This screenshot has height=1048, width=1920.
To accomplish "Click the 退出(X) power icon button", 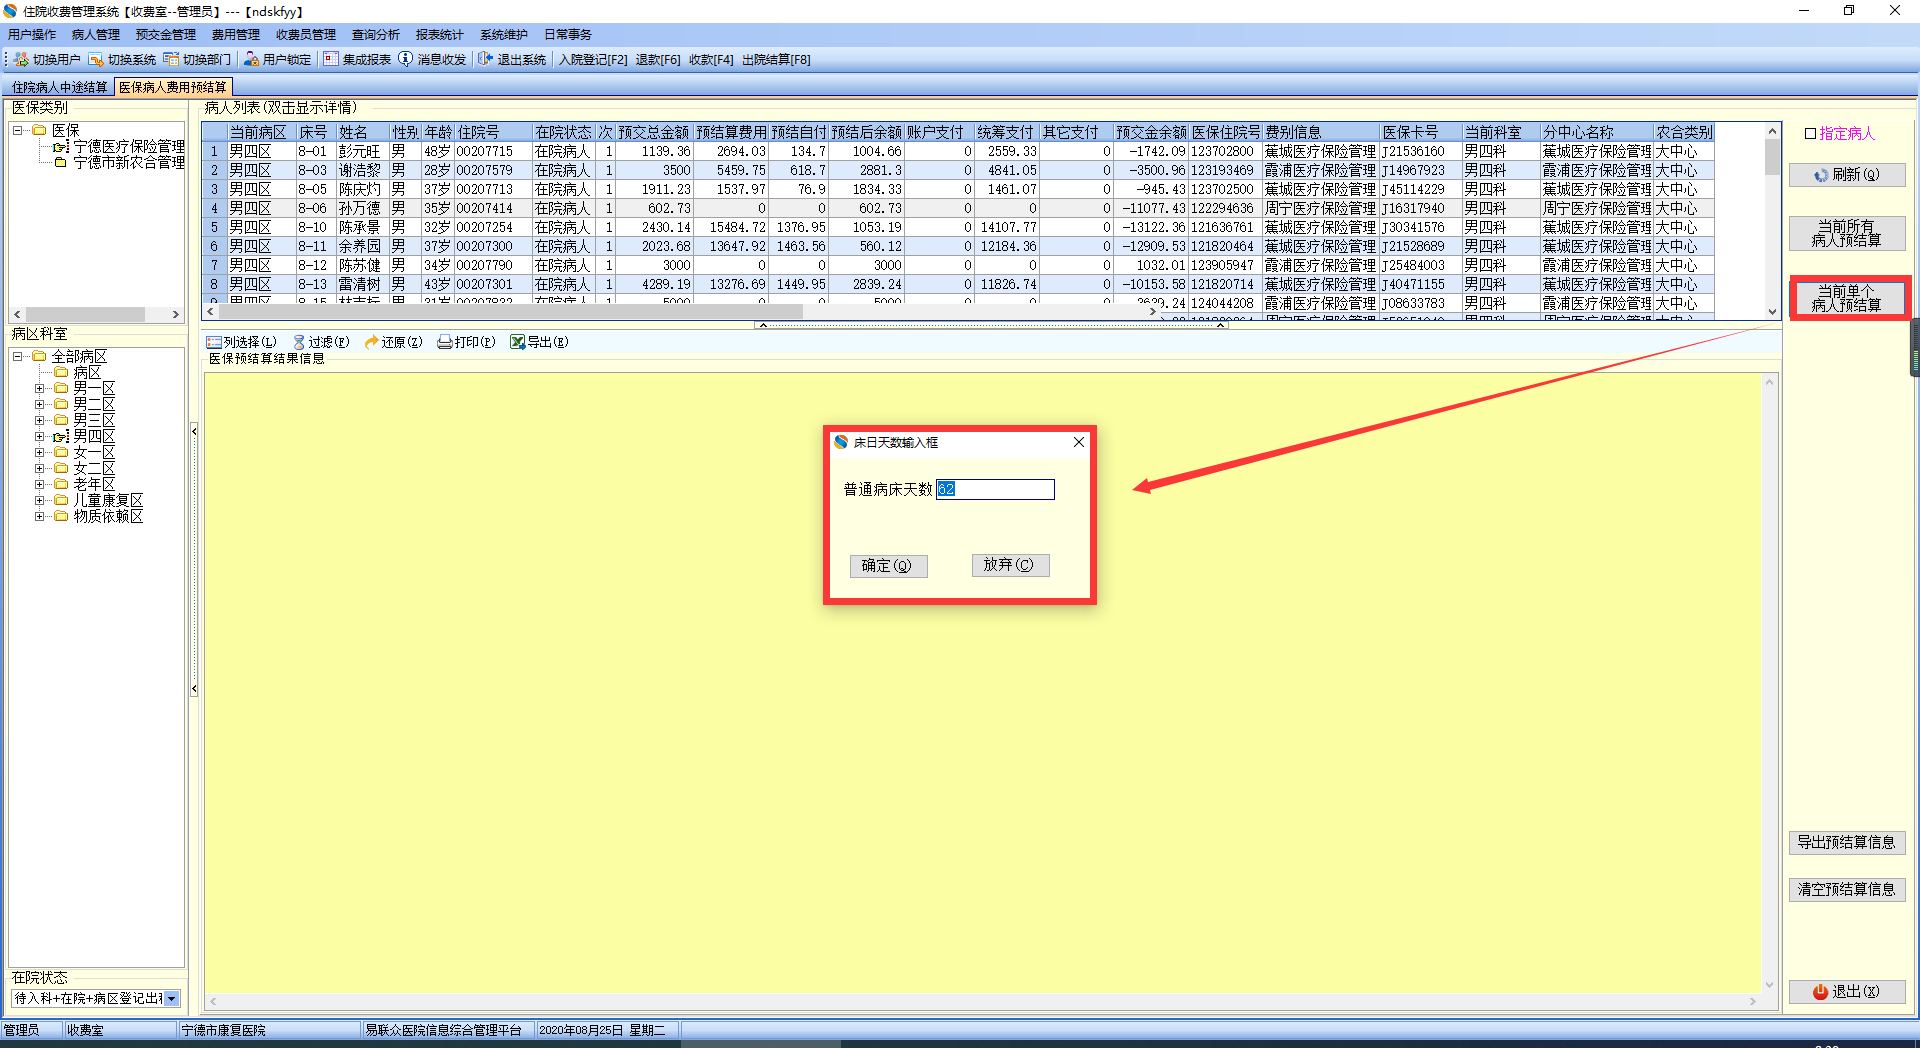I will tap(1847, 992).
